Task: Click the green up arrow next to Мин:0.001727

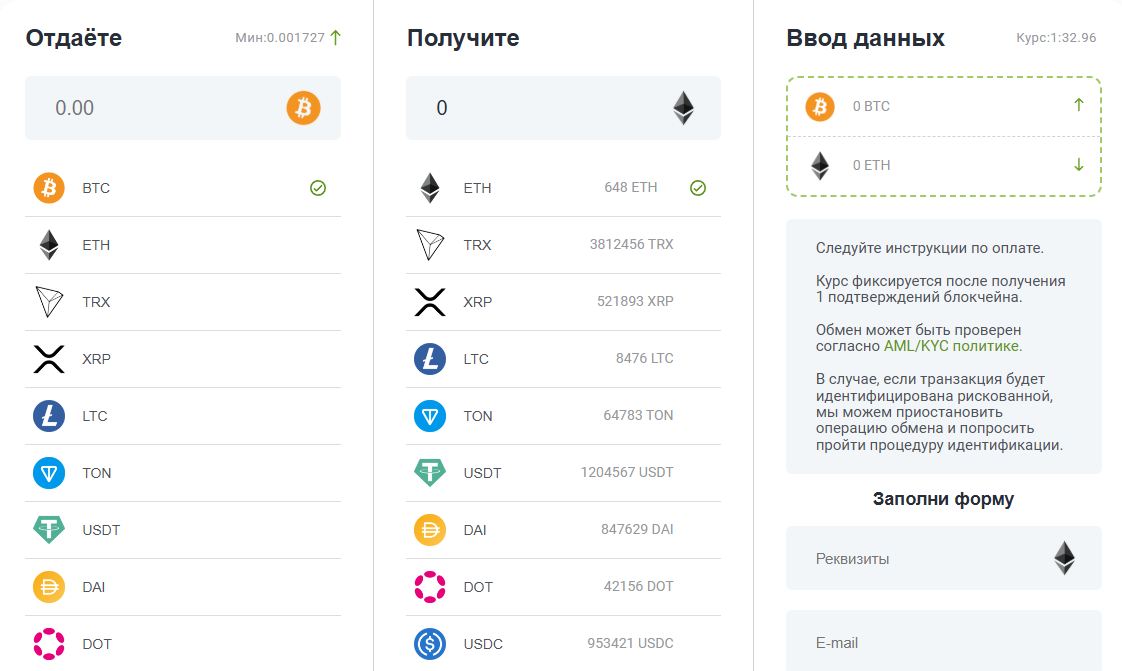Action: [335, 38]
